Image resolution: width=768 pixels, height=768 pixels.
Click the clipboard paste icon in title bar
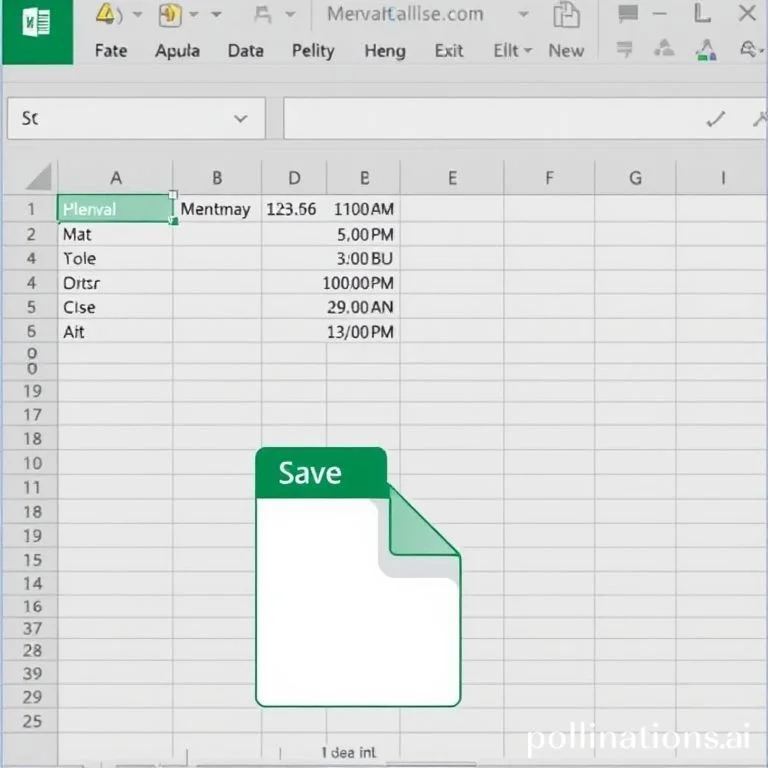pos(567,15)
